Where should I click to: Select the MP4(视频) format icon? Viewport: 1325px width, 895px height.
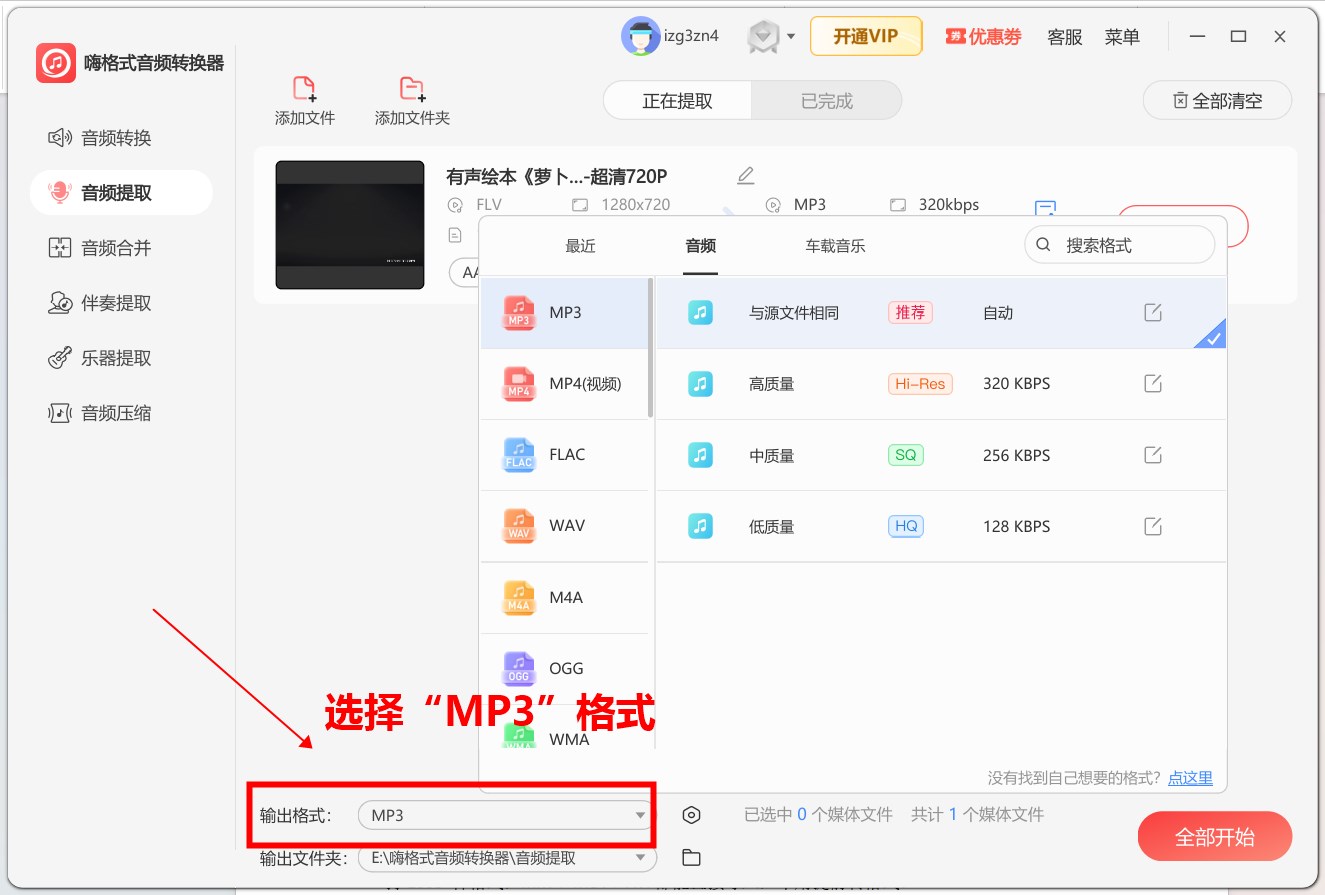(519, 384)
